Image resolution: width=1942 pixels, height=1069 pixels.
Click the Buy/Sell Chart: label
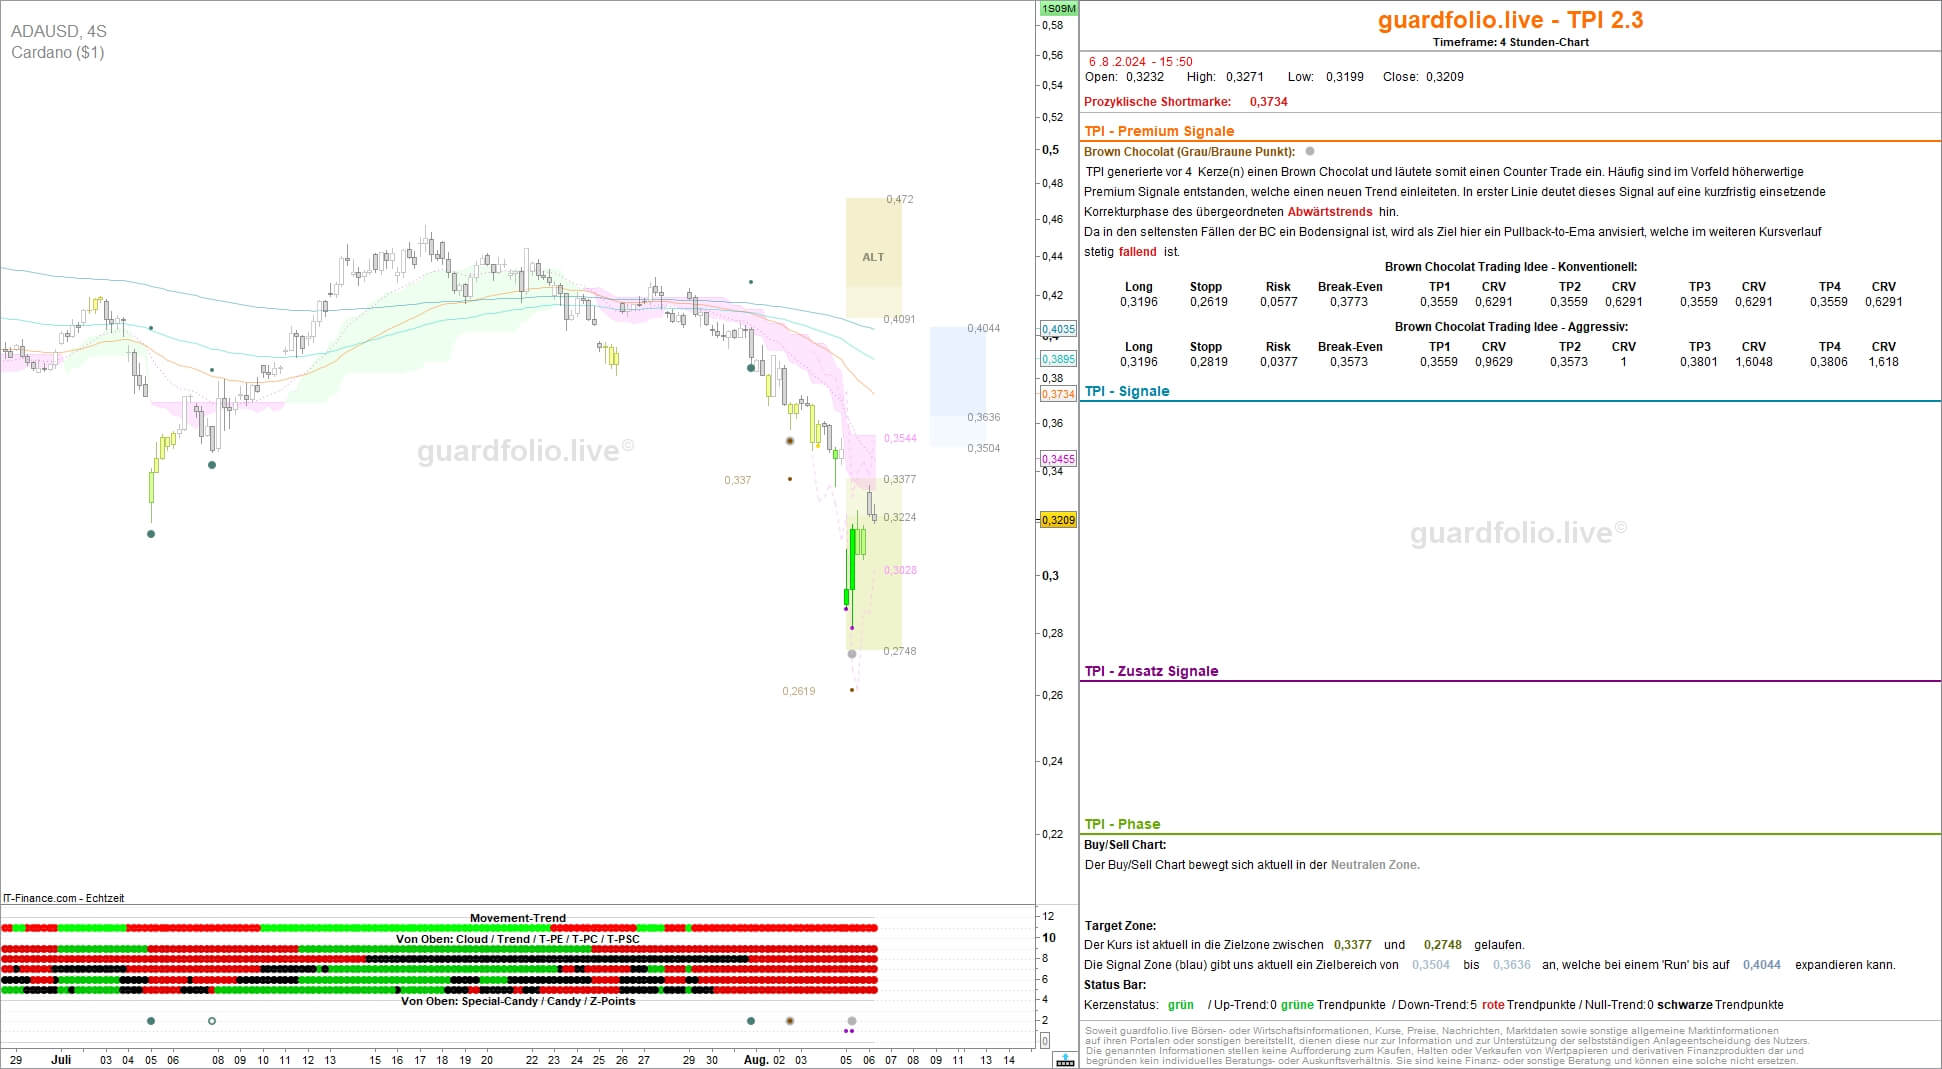(x=1125, y=845)
